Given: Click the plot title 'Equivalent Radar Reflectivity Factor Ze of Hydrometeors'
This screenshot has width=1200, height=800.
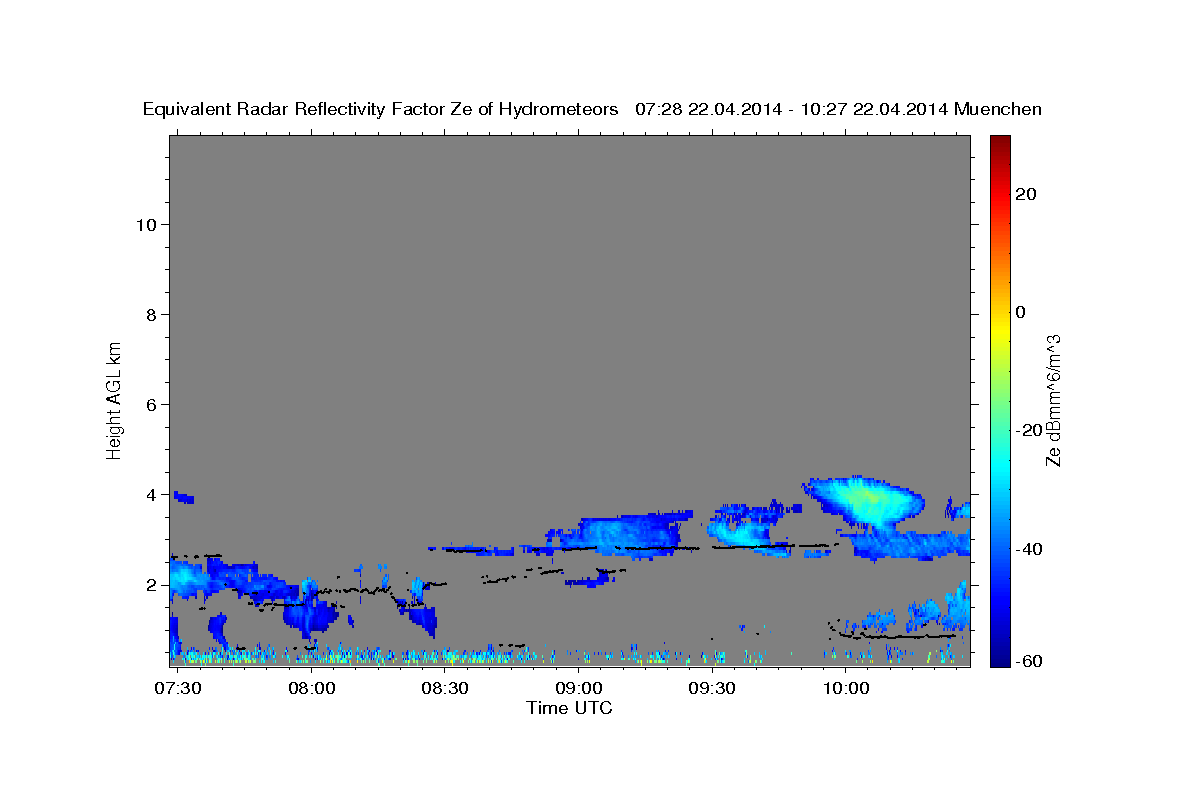Looking at the screenshot, I should 381,110.
